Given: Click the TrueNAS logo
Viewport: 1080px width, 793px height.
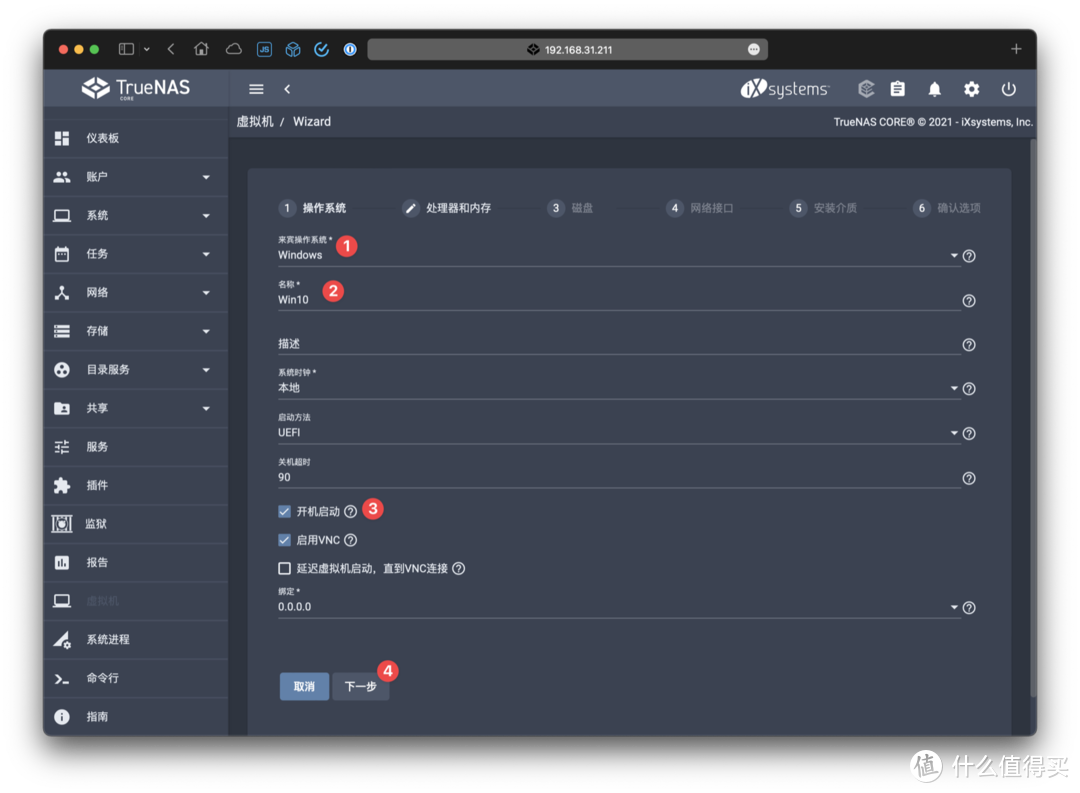Looking at the screenshot, I should (136, 88).
